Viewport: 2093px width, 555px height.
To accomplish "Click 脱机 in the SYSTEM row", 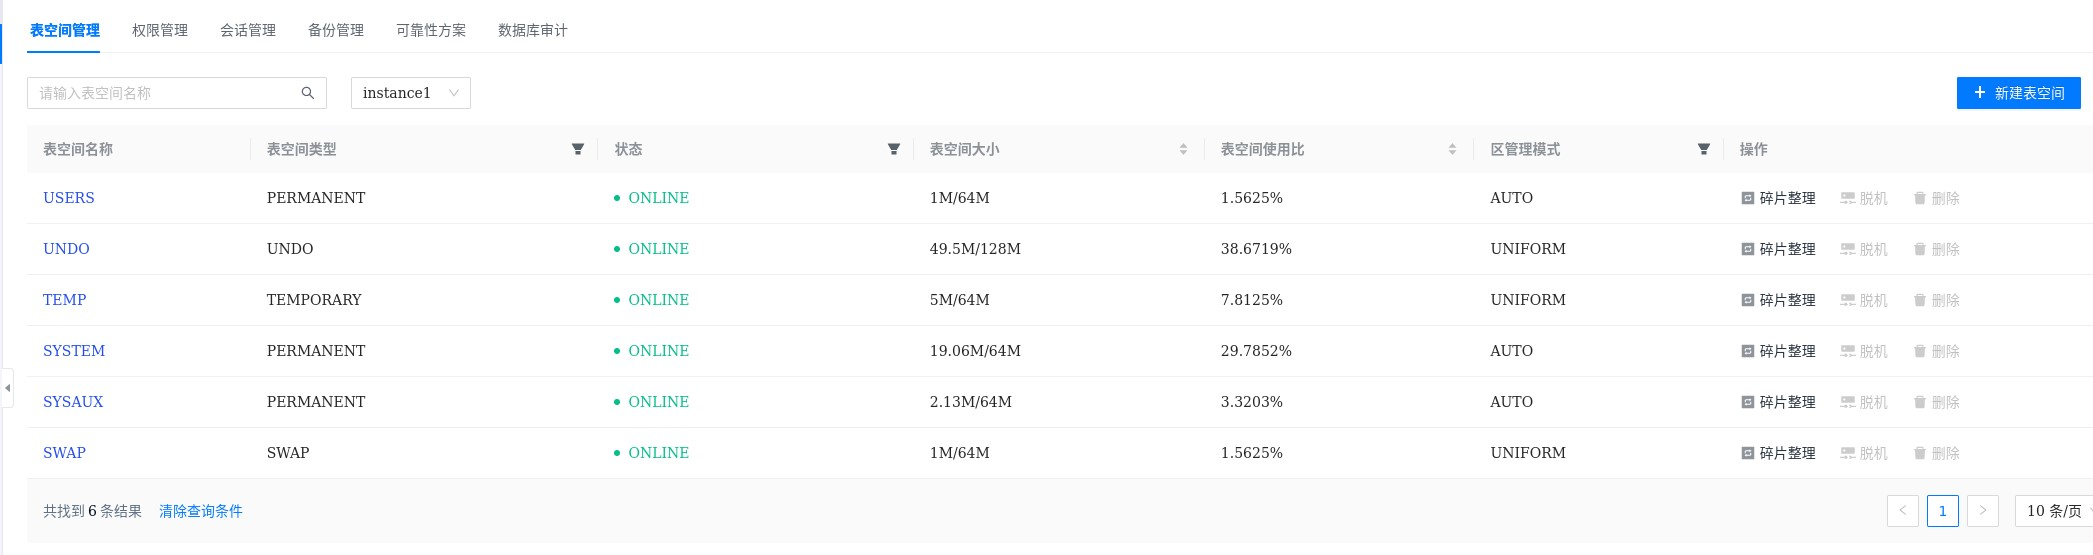I will pyautogui.click(x=1864, y=351).
